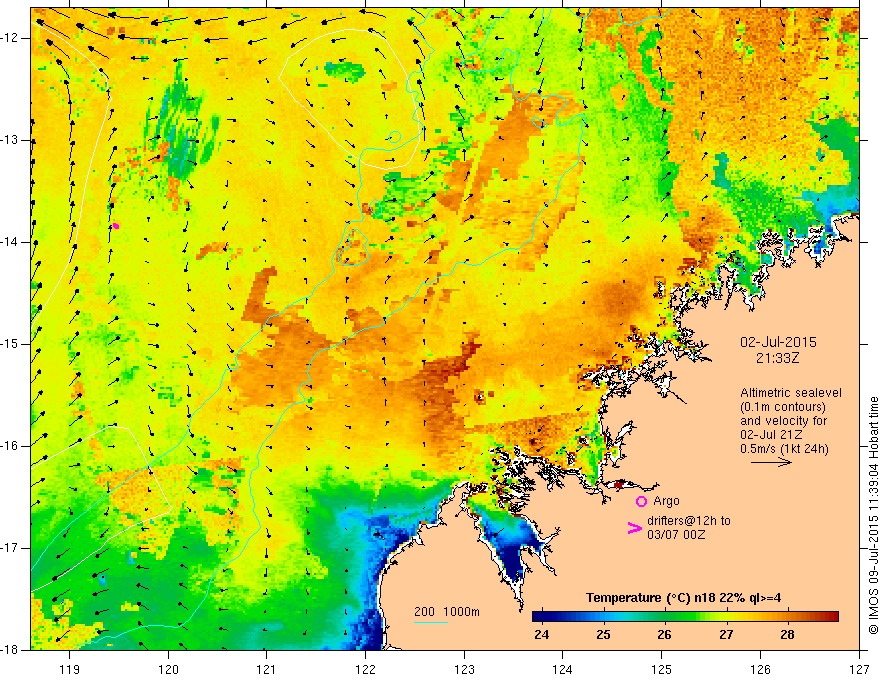Click the latitude axis label -16

(x=11, y=446)
